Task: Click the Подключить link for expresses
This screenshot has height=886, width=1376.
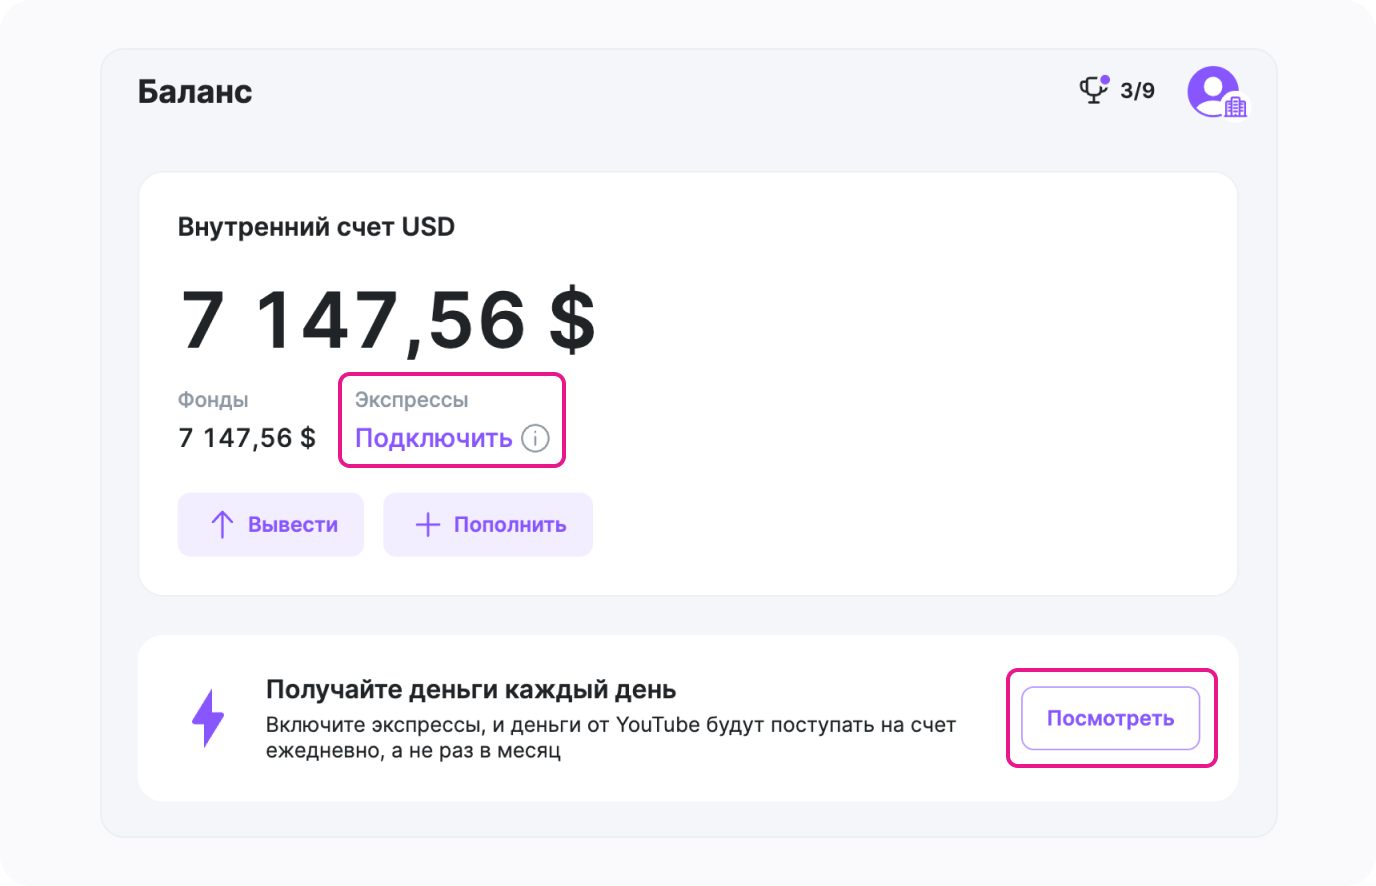Action: click(433, 438)
